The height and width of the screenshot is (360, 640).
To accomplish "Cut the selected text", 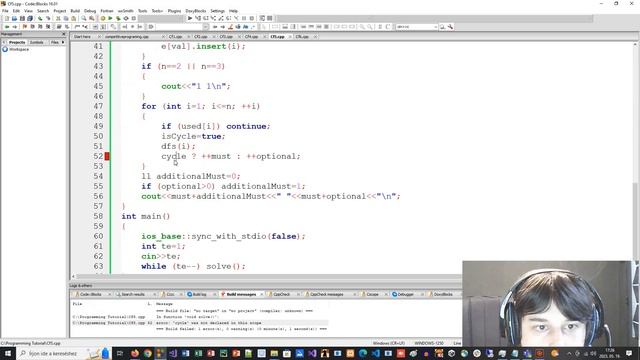I will pos(58,18).
